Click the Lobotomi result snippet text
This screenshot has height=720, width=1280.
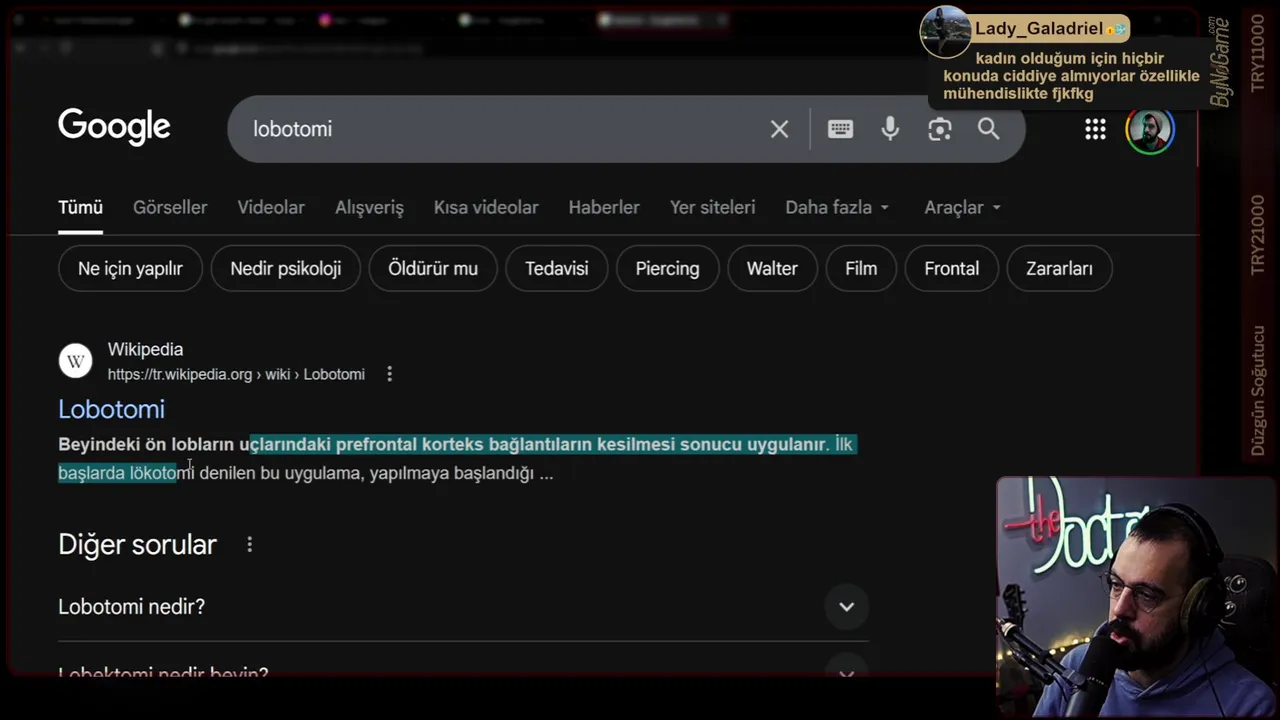coord(456,459)
